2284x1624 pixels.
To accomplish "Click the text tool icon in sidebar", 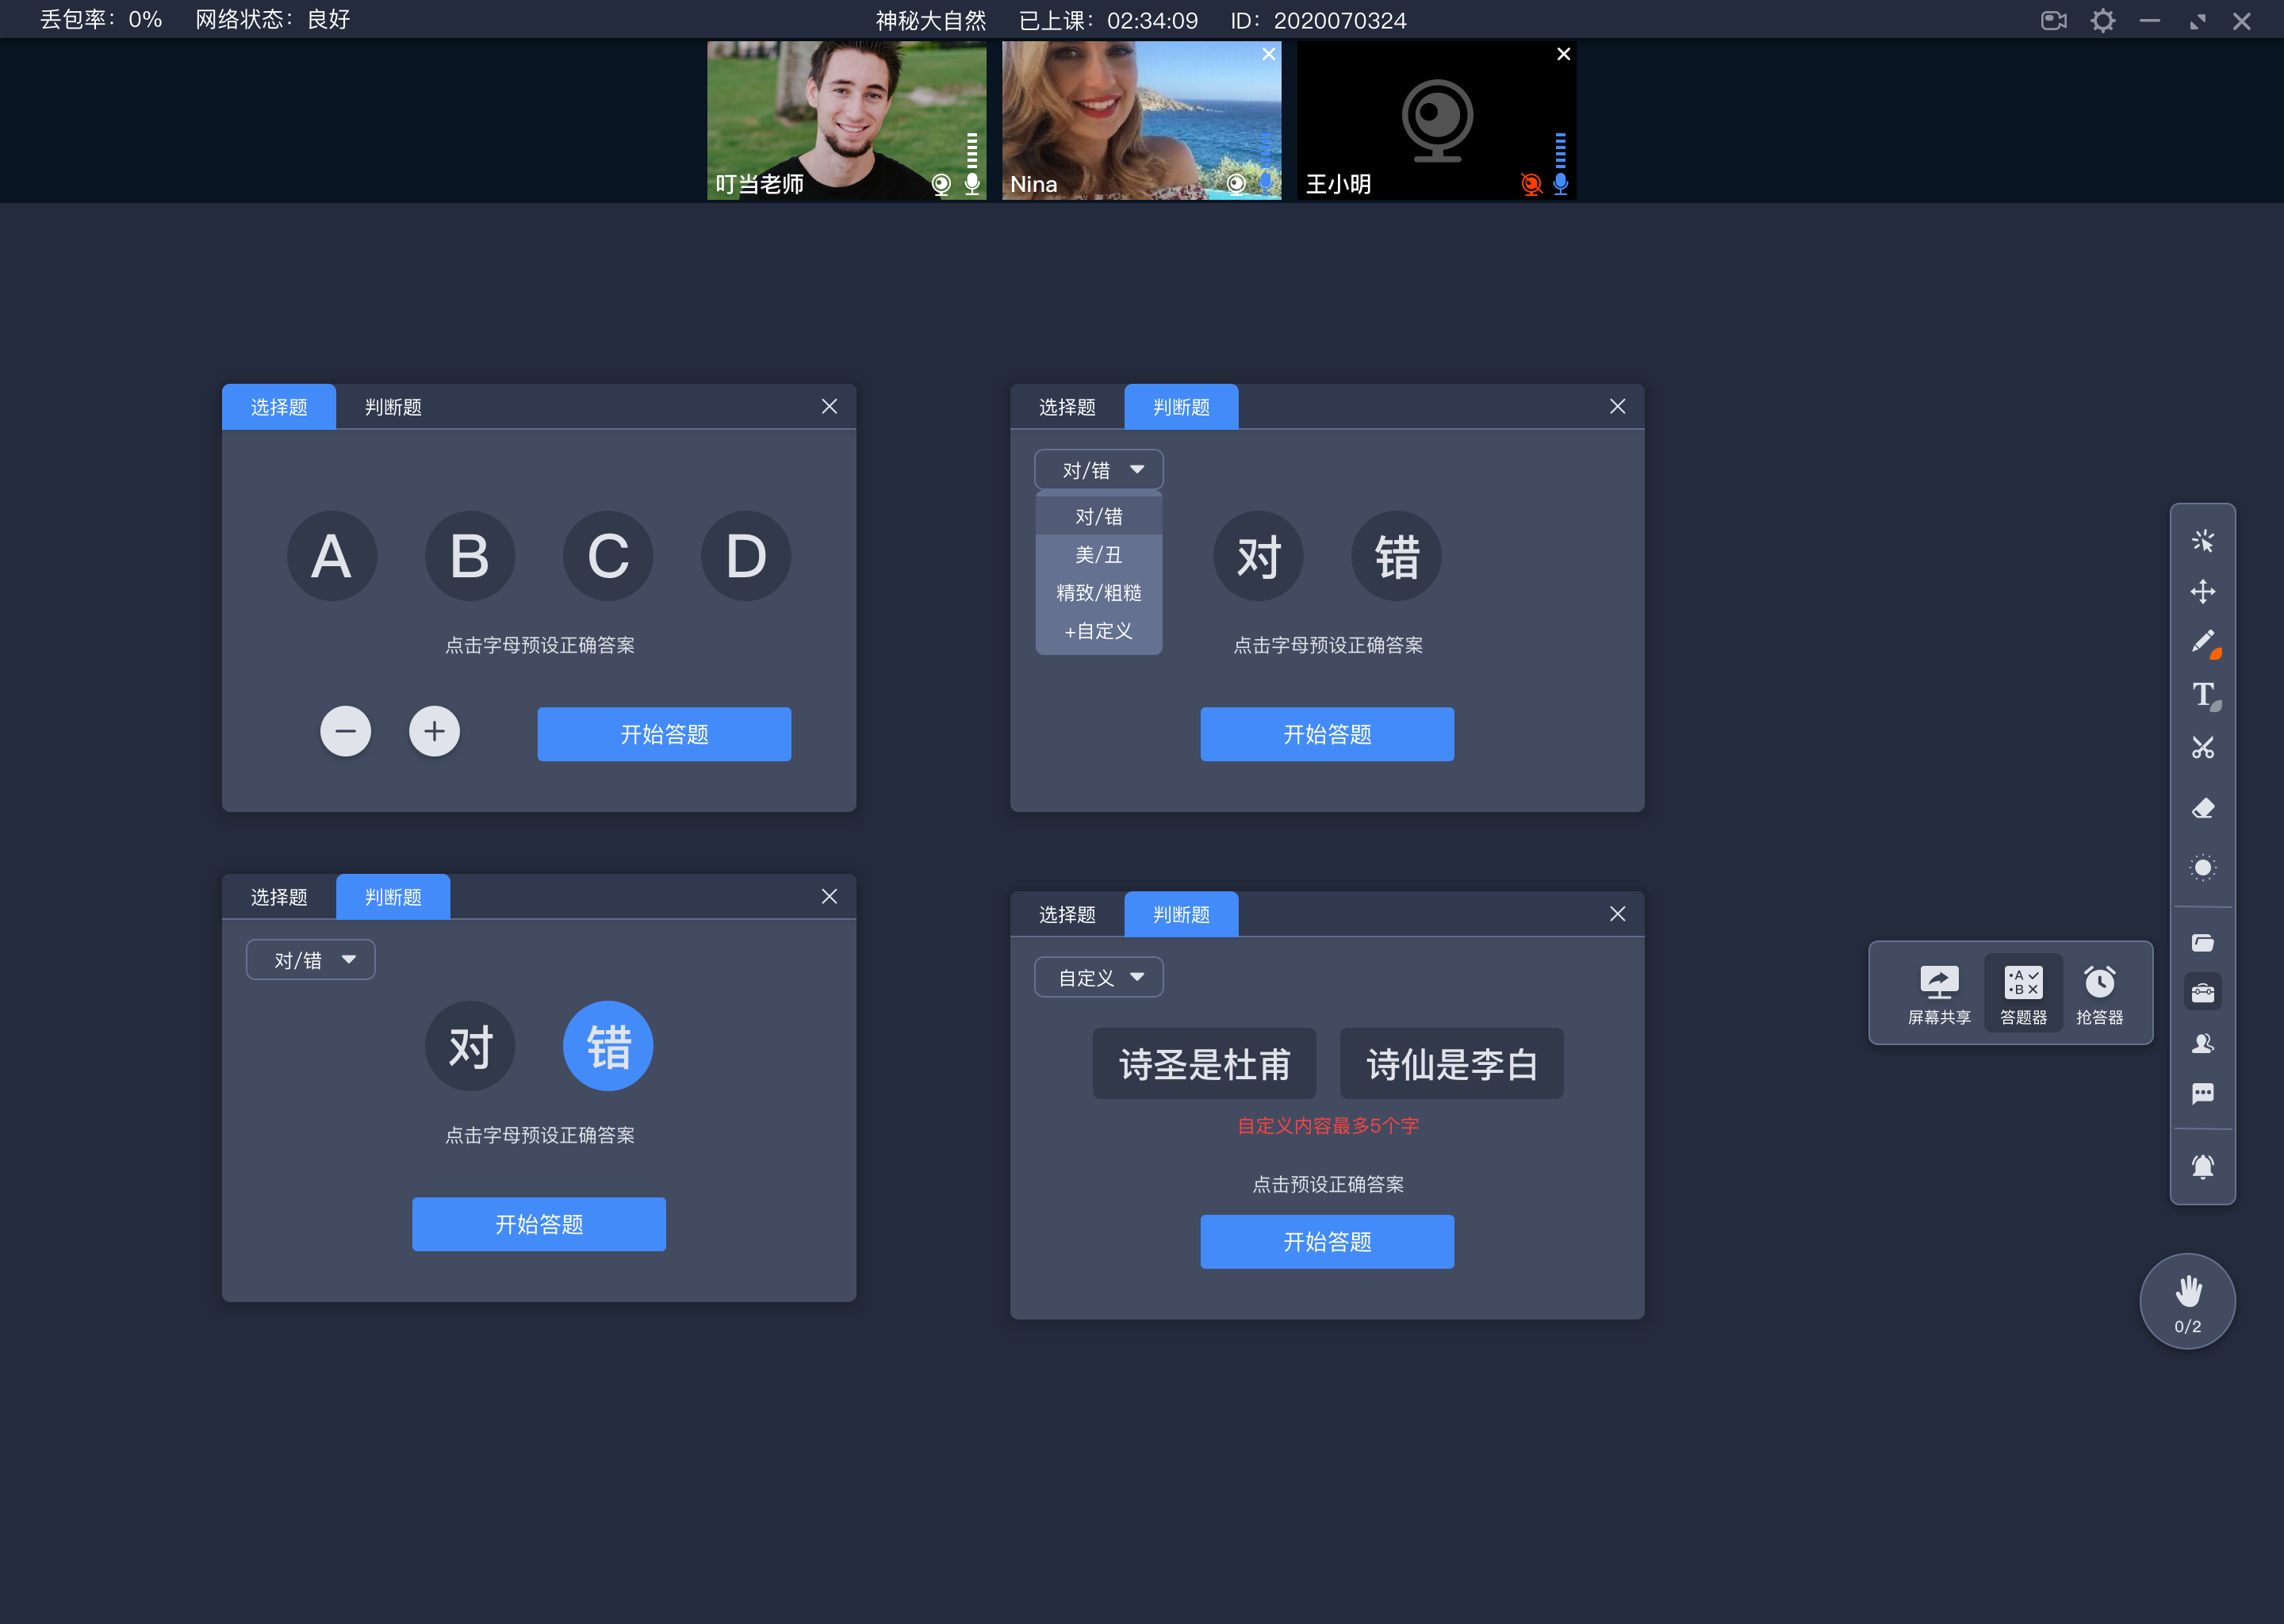I will (x=2205, y=694).
